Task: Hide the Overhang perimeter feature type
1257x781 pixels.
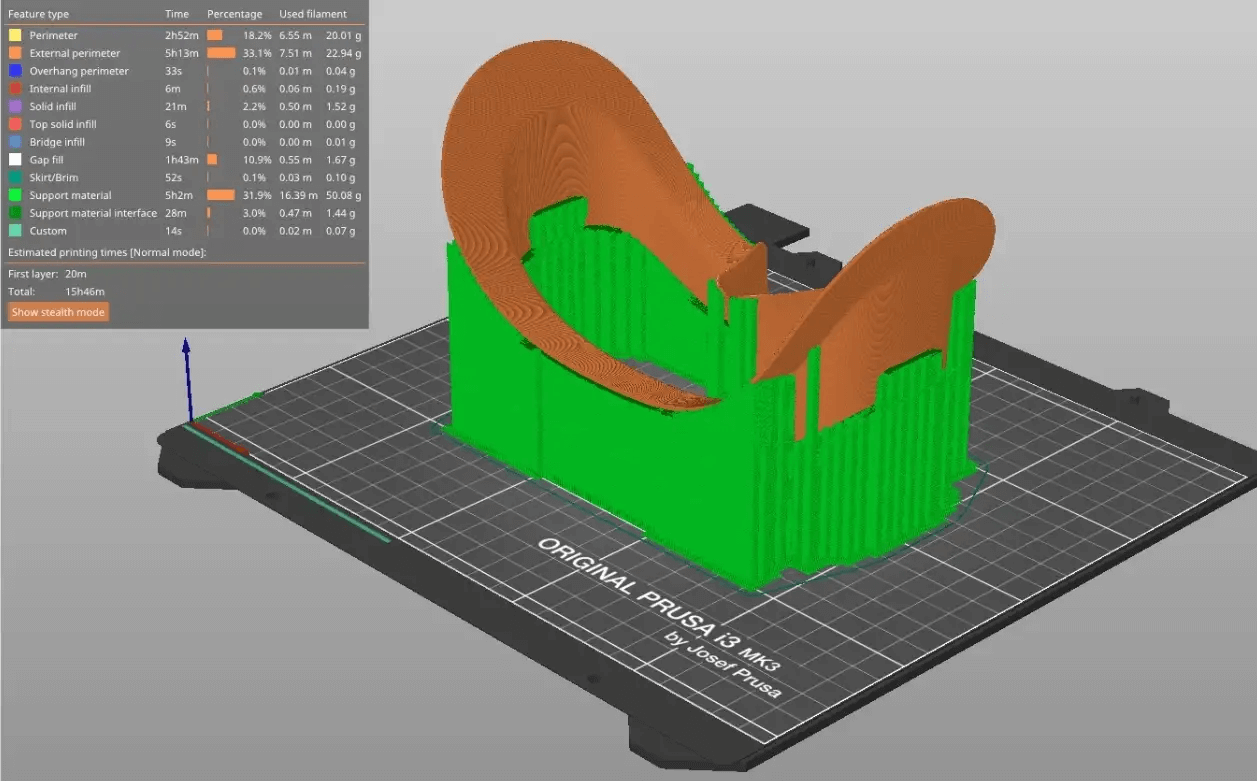Action: pyautogui.click(x=78, y=71)
